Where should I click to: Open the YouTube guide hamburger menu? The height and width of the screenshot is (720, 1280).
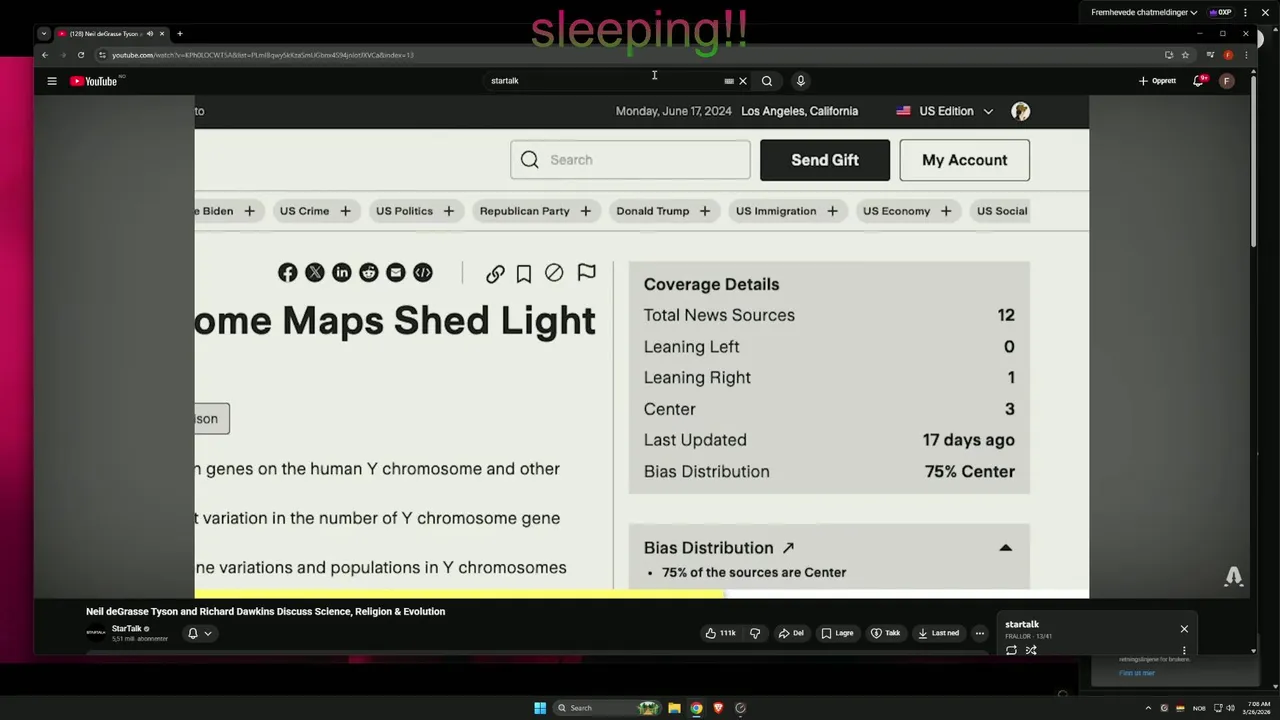tap(52, 81)
